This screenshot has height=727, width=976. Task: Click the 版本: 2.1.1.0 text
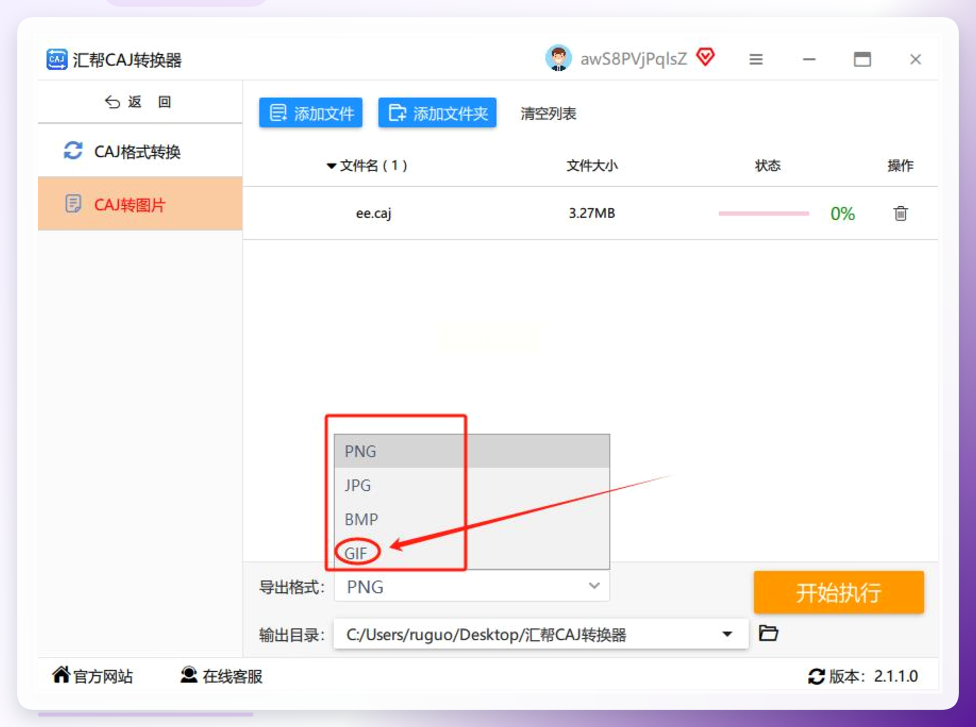tap(873, 676)
